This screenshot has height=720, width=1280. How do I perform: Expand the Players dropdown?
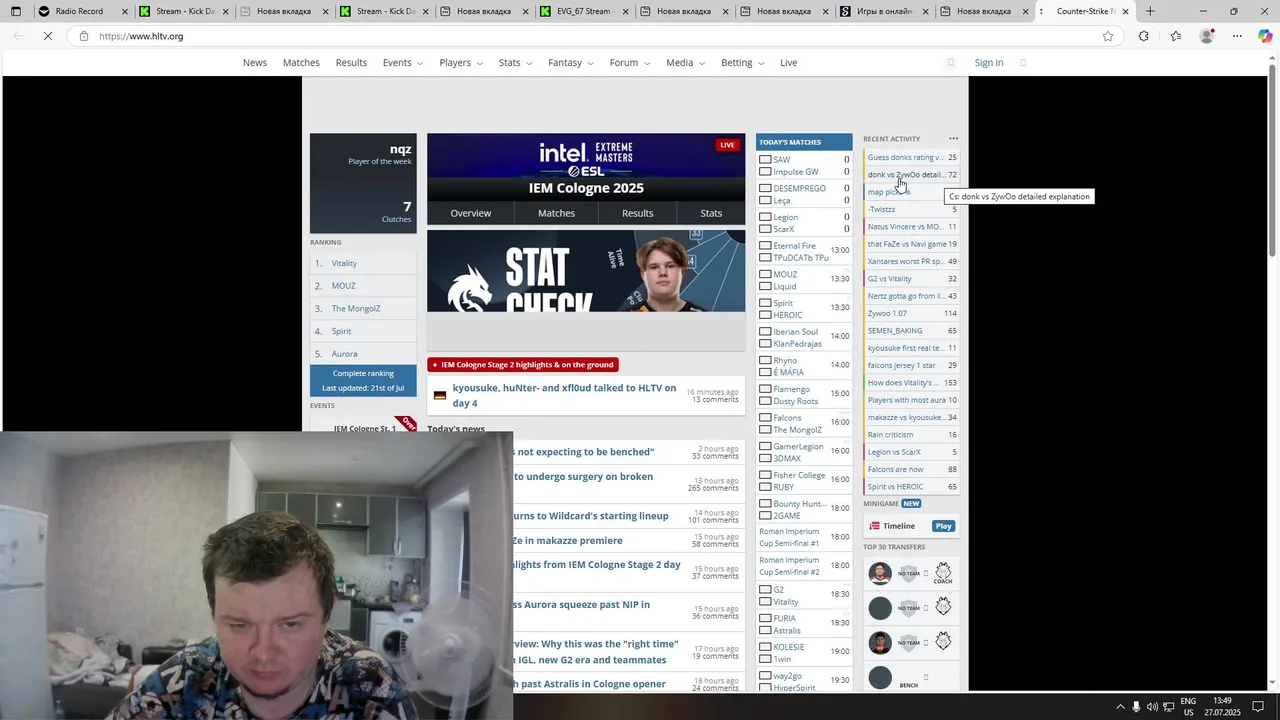(461, 62)
